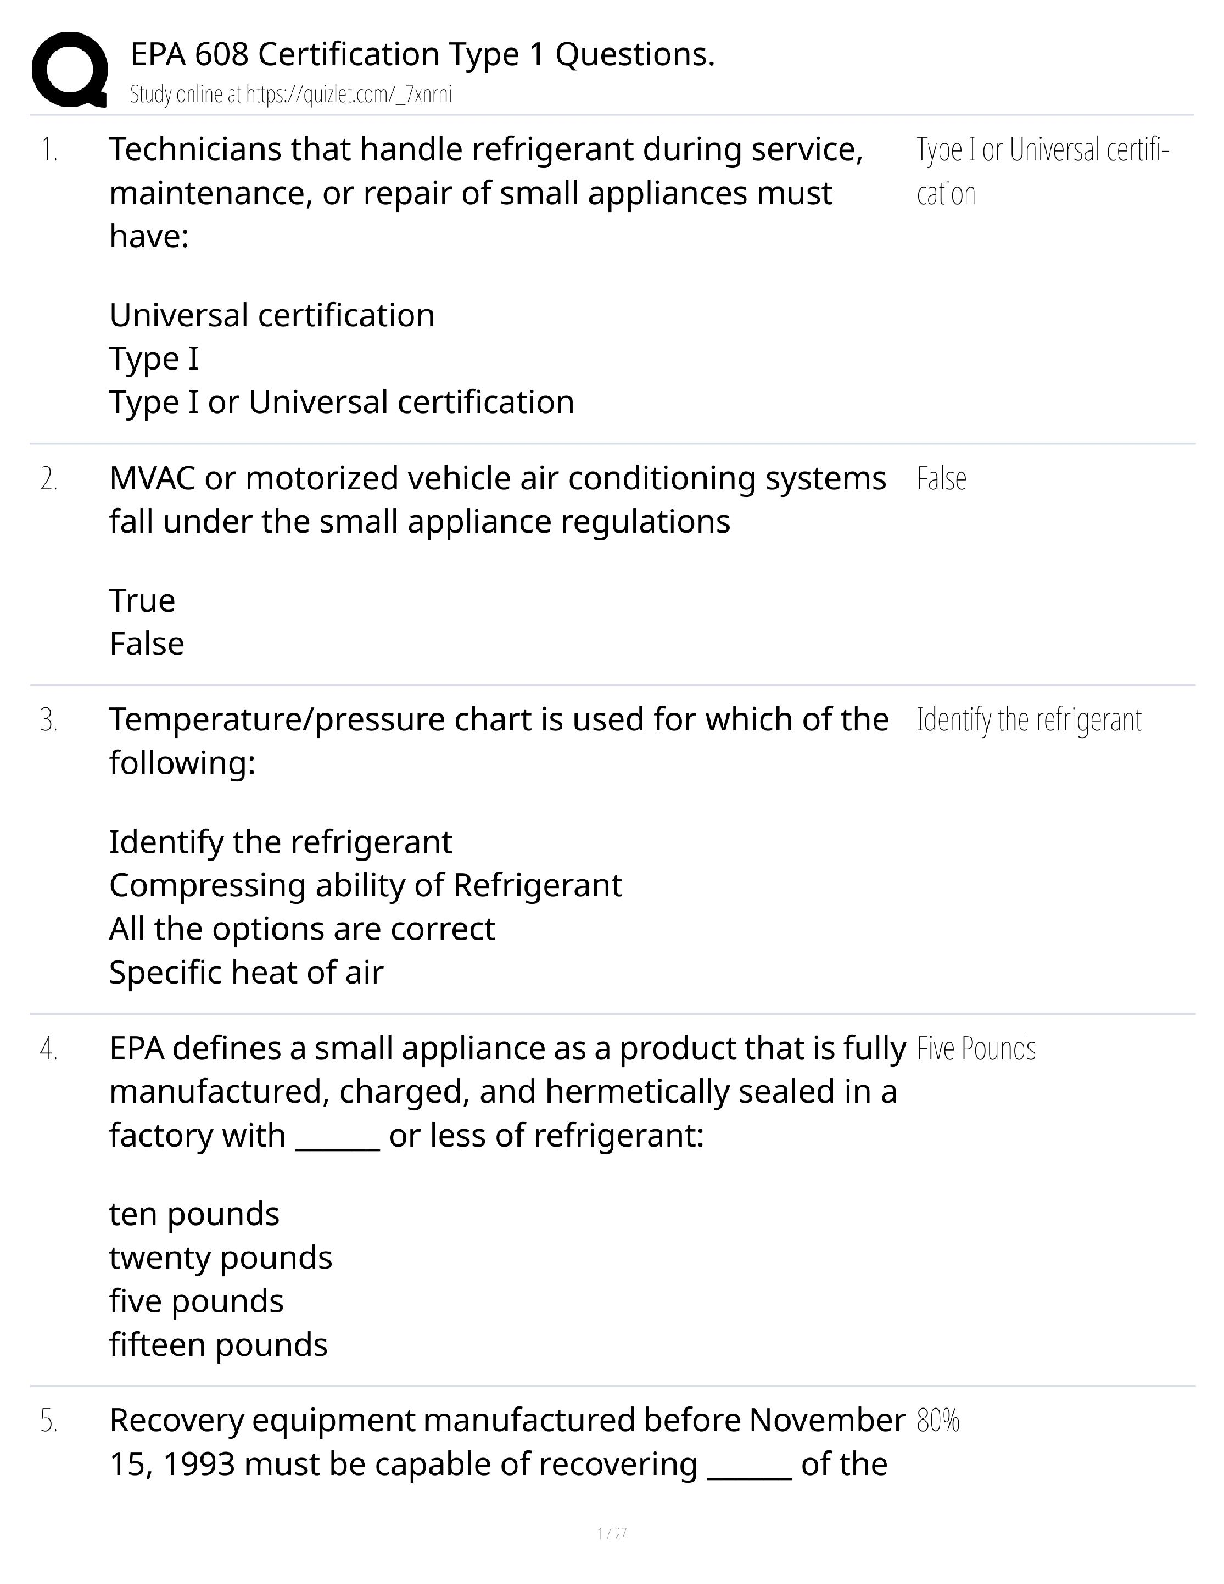Choose the standalone "Type I" option
Image resolution: width=1224 pixels, height=1584 pixels.
point(154,358)
